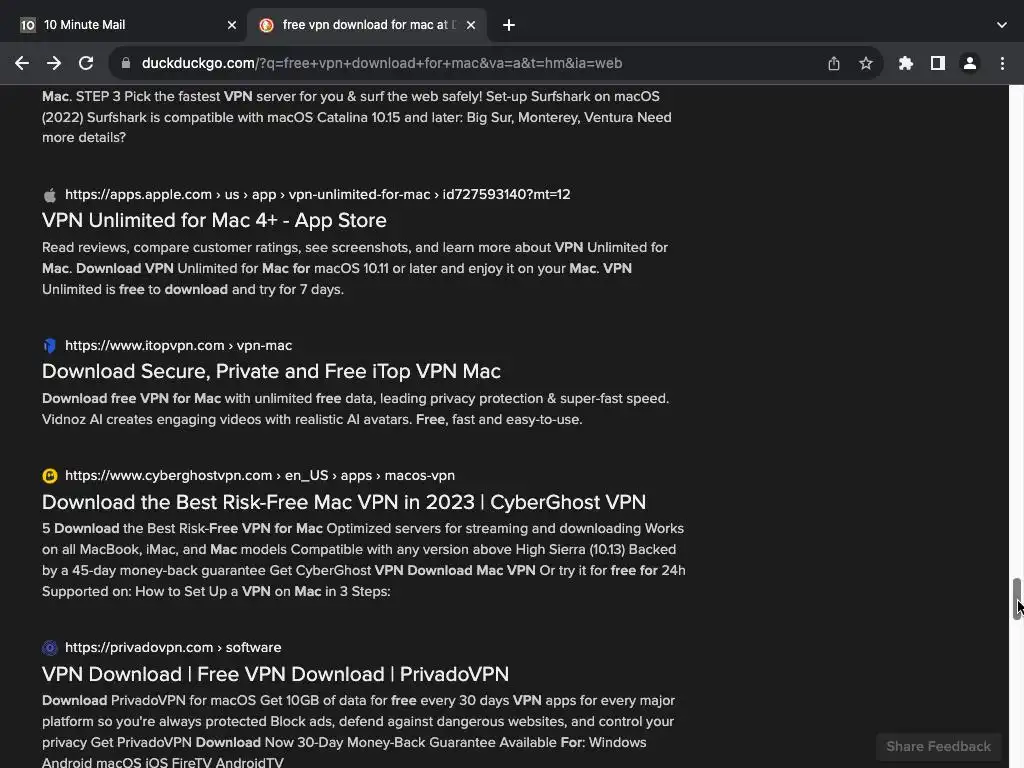Close the DuckDuckGo search tab
Image resolution: width=1024 pixels, height=768 pixels.
coord(471,25)
